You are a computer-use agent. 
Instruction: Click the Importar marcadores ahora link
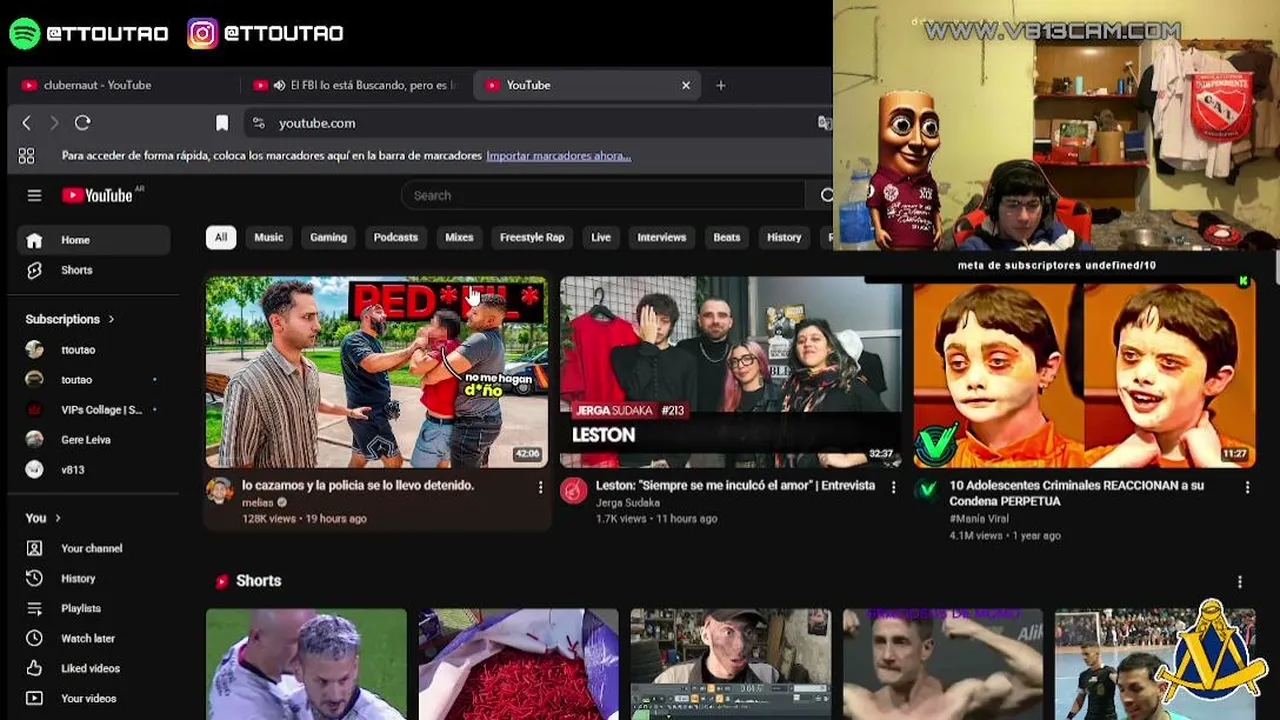point(558,156)
